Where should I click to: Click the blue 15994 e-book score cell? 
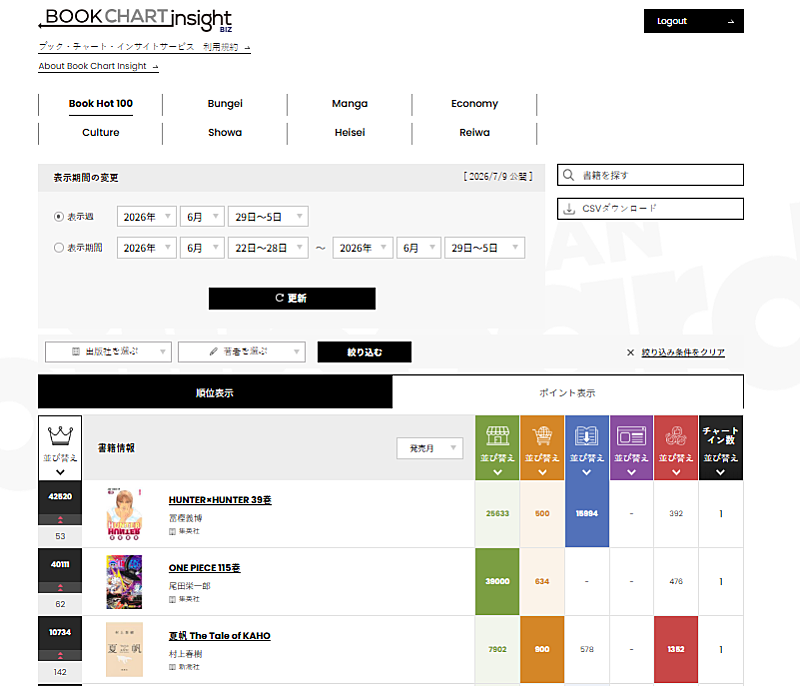pos(587,514)
